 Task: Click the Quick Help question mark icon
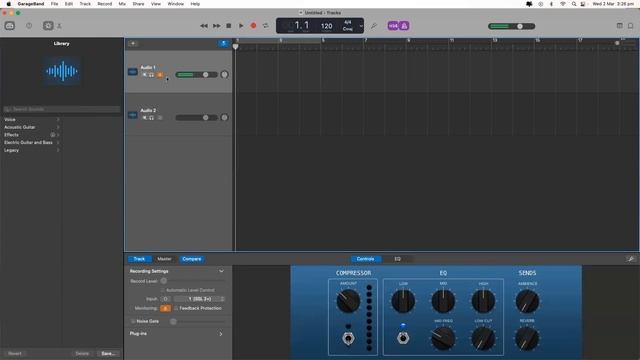click(29, 26)
